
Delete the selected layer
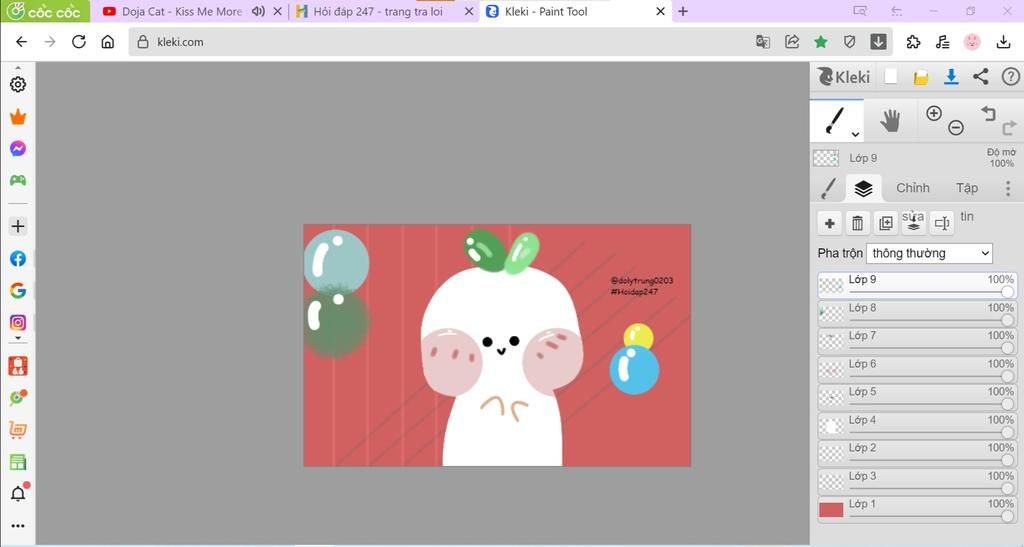point(857,223)
